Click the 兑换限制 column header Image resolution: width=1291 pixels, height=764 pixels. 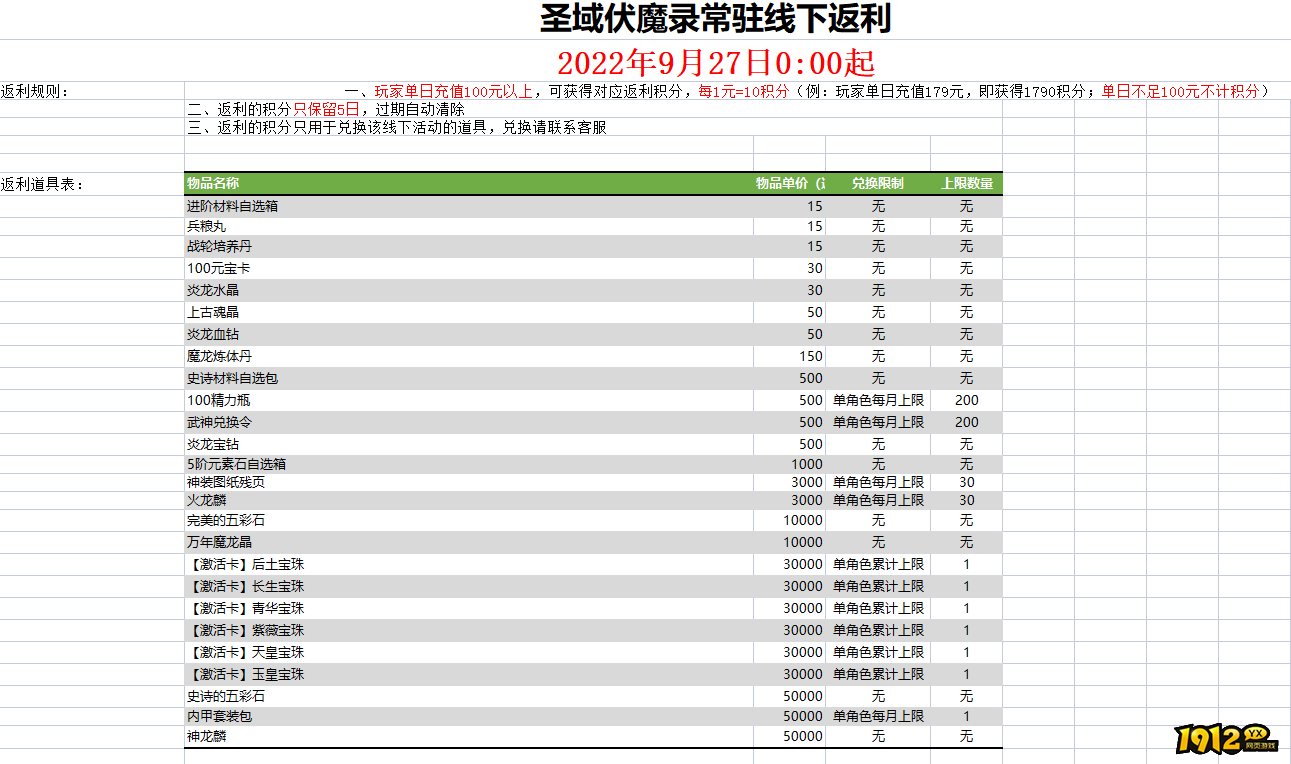(x=878, y=183)
